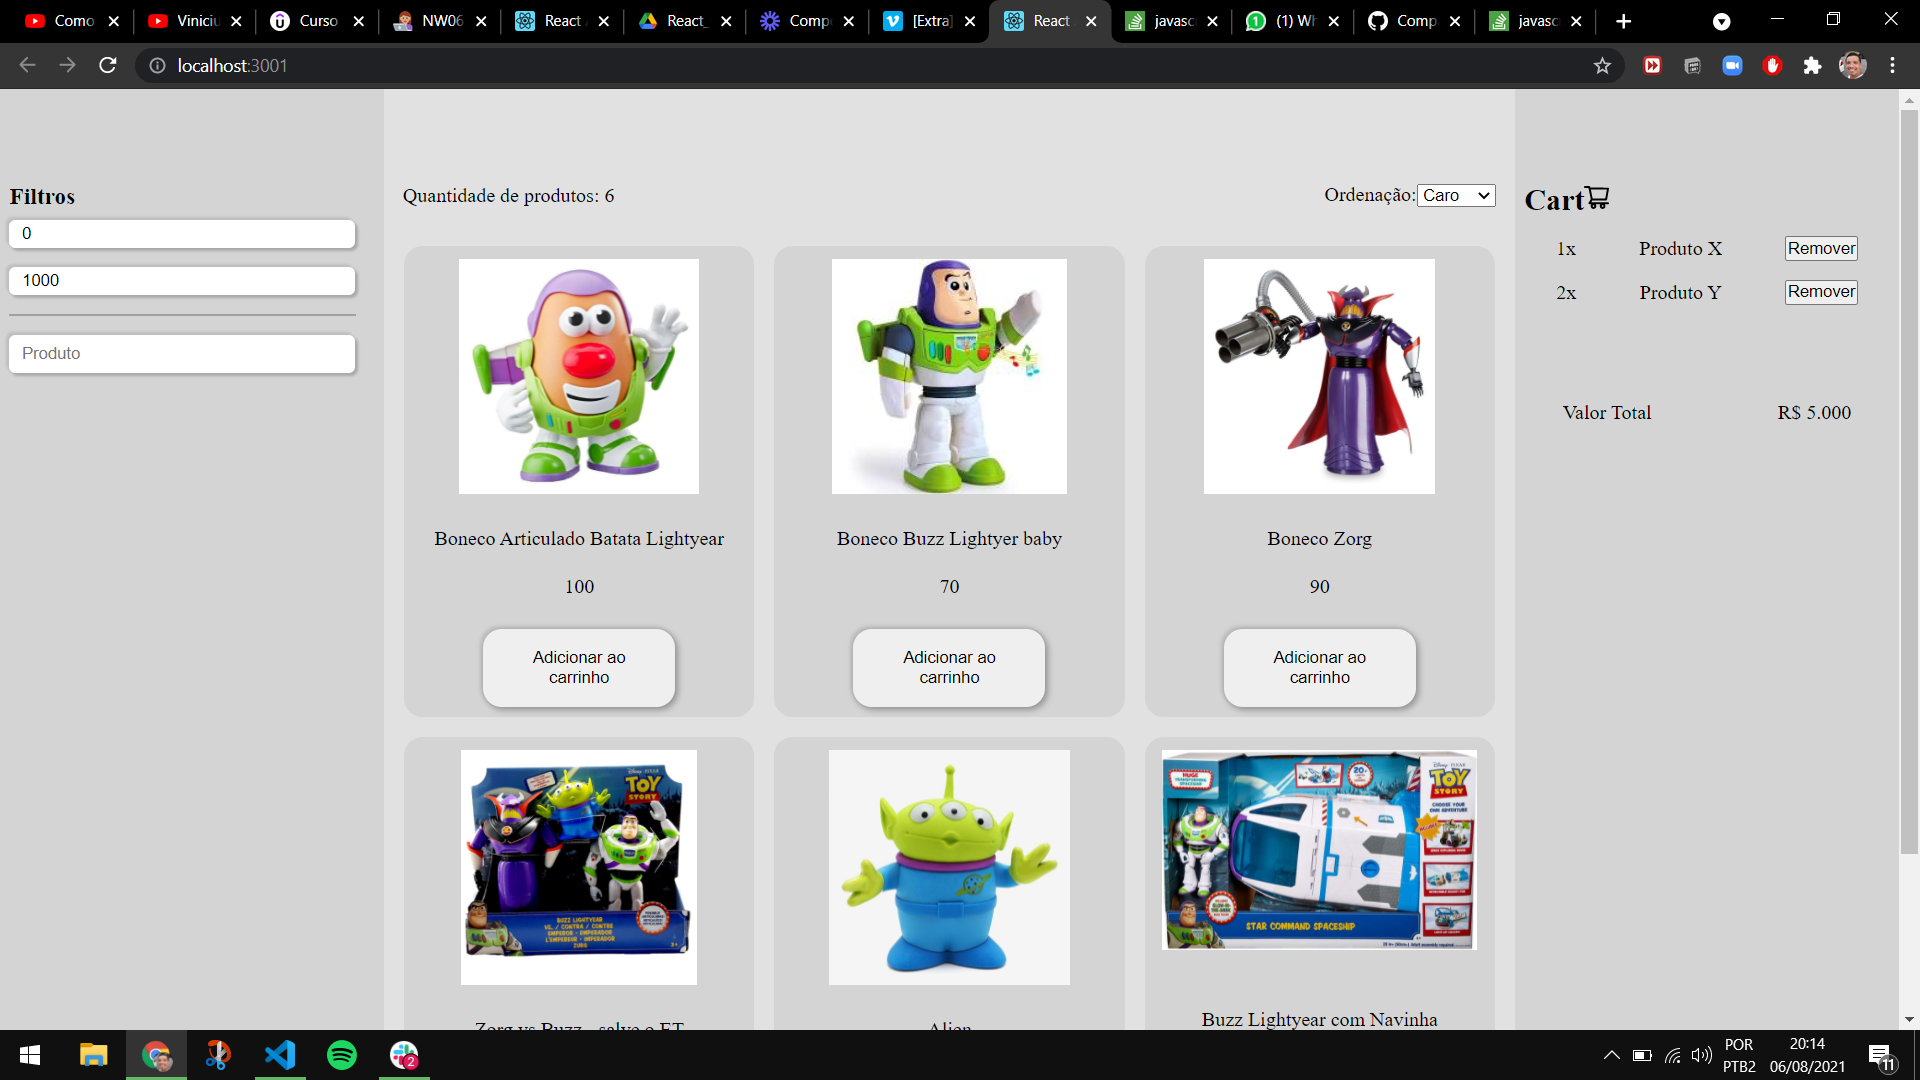Expand the Ordenação dropdown set to Caro
1920x1080 pixels.
[1456, 196]
